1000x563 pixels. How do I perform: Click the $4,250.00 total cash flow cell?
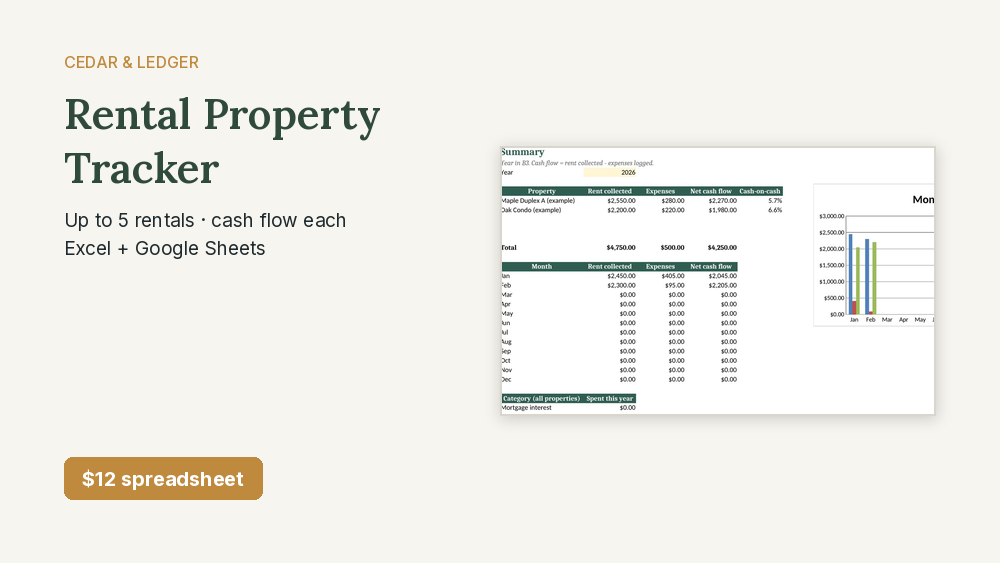[x=722, y=247]
